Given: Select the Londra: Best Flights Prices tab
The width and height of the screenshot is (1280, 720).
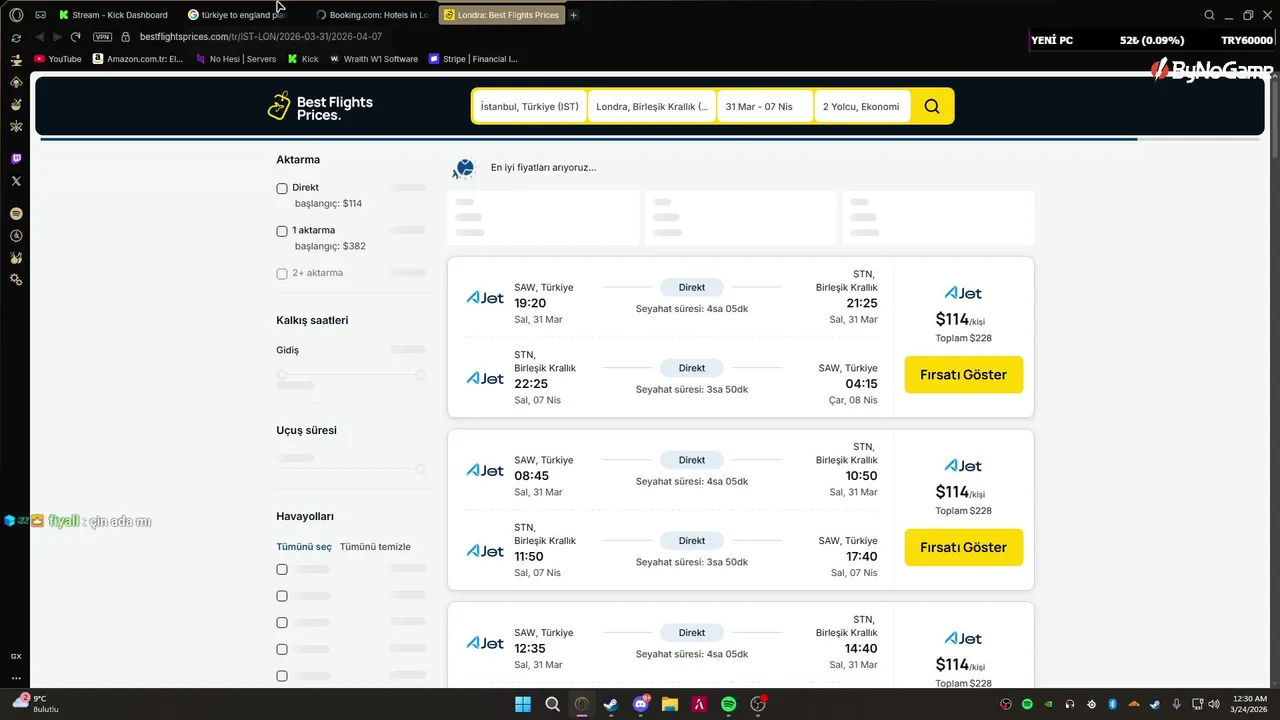Looking at the screenshot, I should (502, 15).
